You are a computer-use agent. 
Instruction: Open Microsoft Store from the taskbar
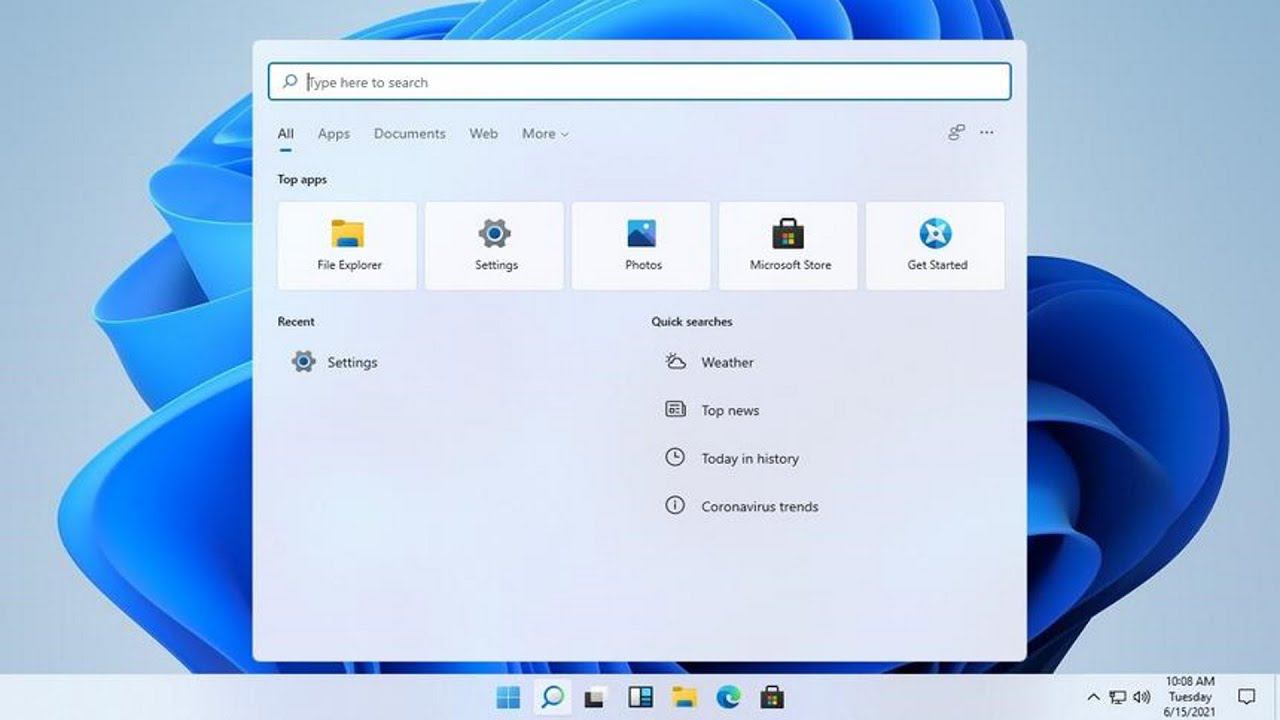click(x=772, y=697)
